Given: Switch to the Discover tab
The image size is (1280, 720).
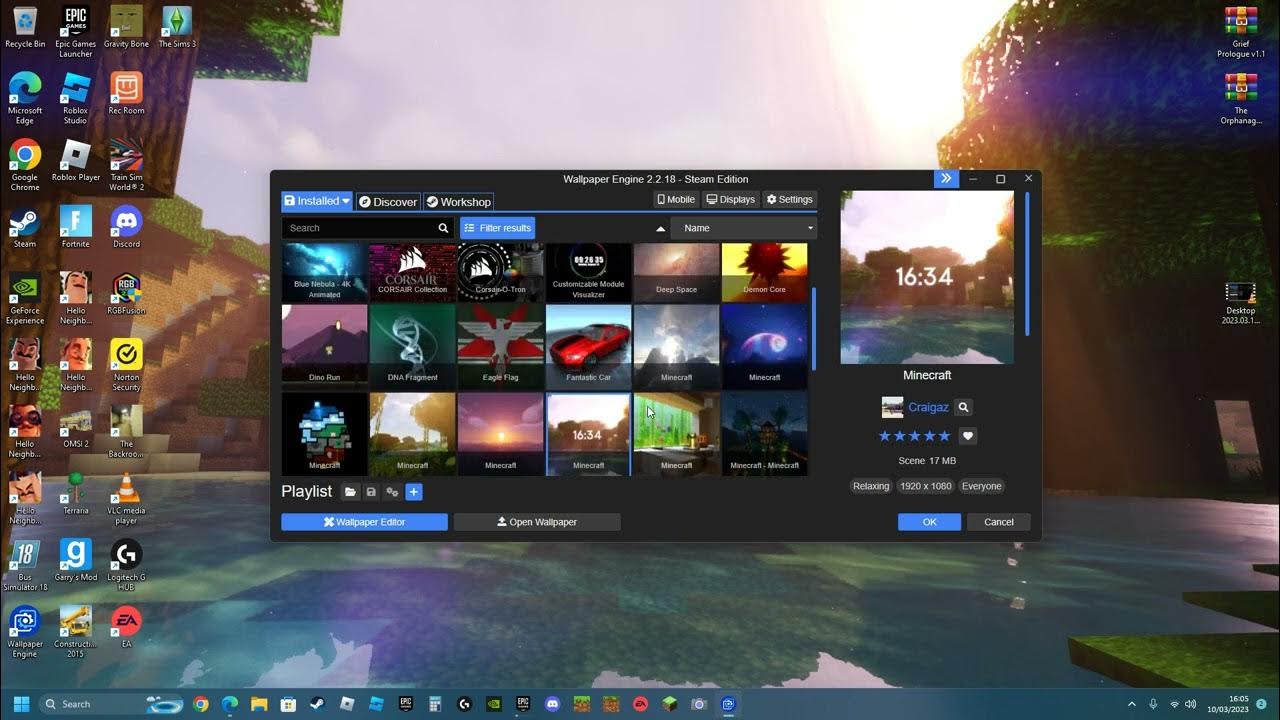Looking at the screenshot, I should [x=388, y=202].
